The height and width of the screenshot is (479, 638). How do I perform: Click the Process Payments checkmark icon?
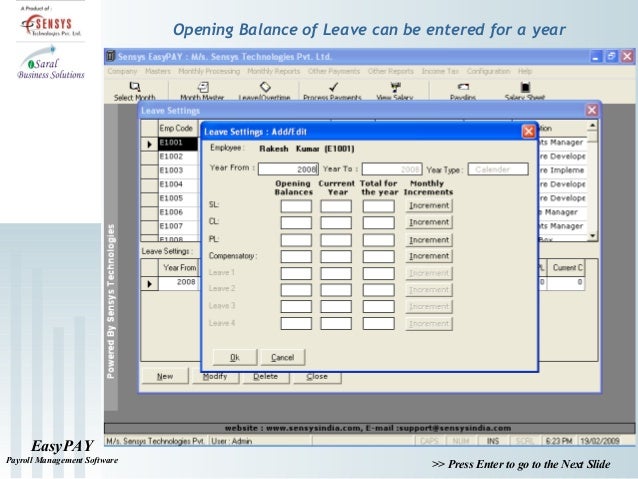point(333,87)
